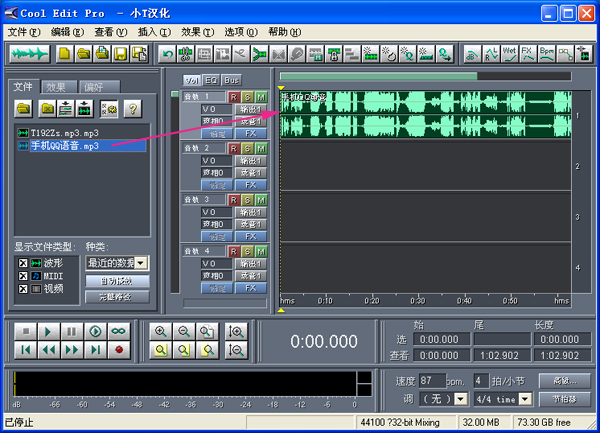Click the Undo toolbar icon
This screenshot has width=600, height=433.
pos(167,54)
